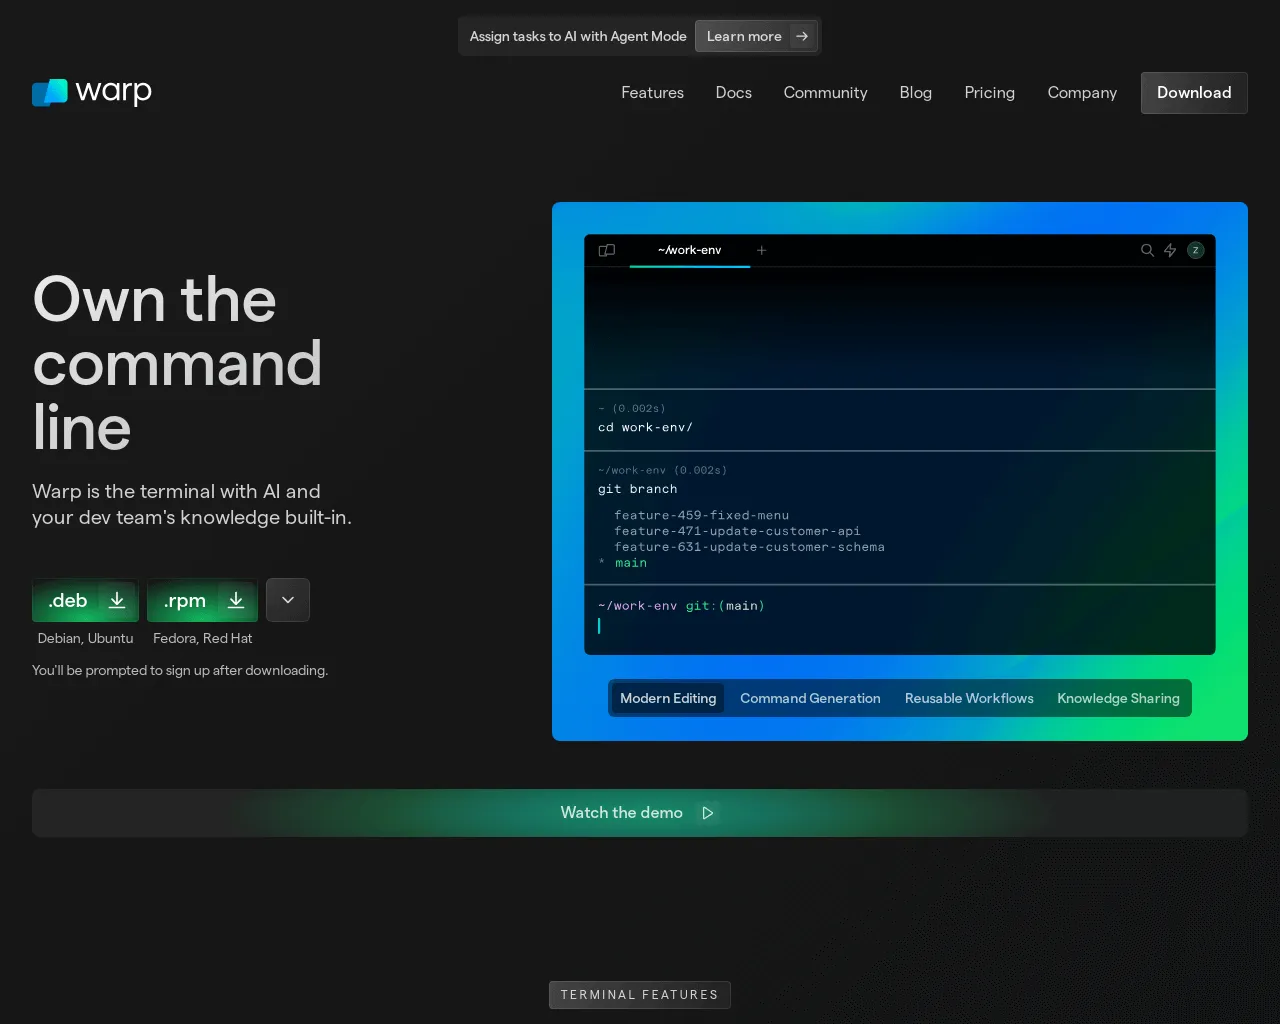
Task: Select the Modern Editing tab
Action: (668, 698)
